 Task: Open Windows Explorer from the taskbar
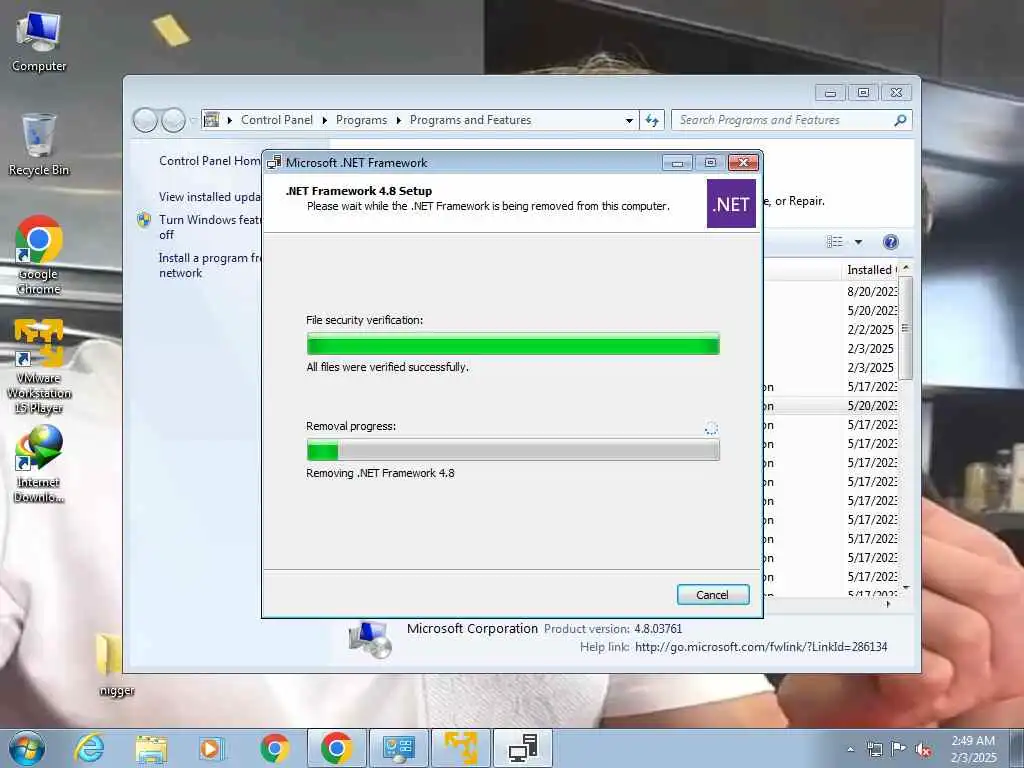pos(151,748)
